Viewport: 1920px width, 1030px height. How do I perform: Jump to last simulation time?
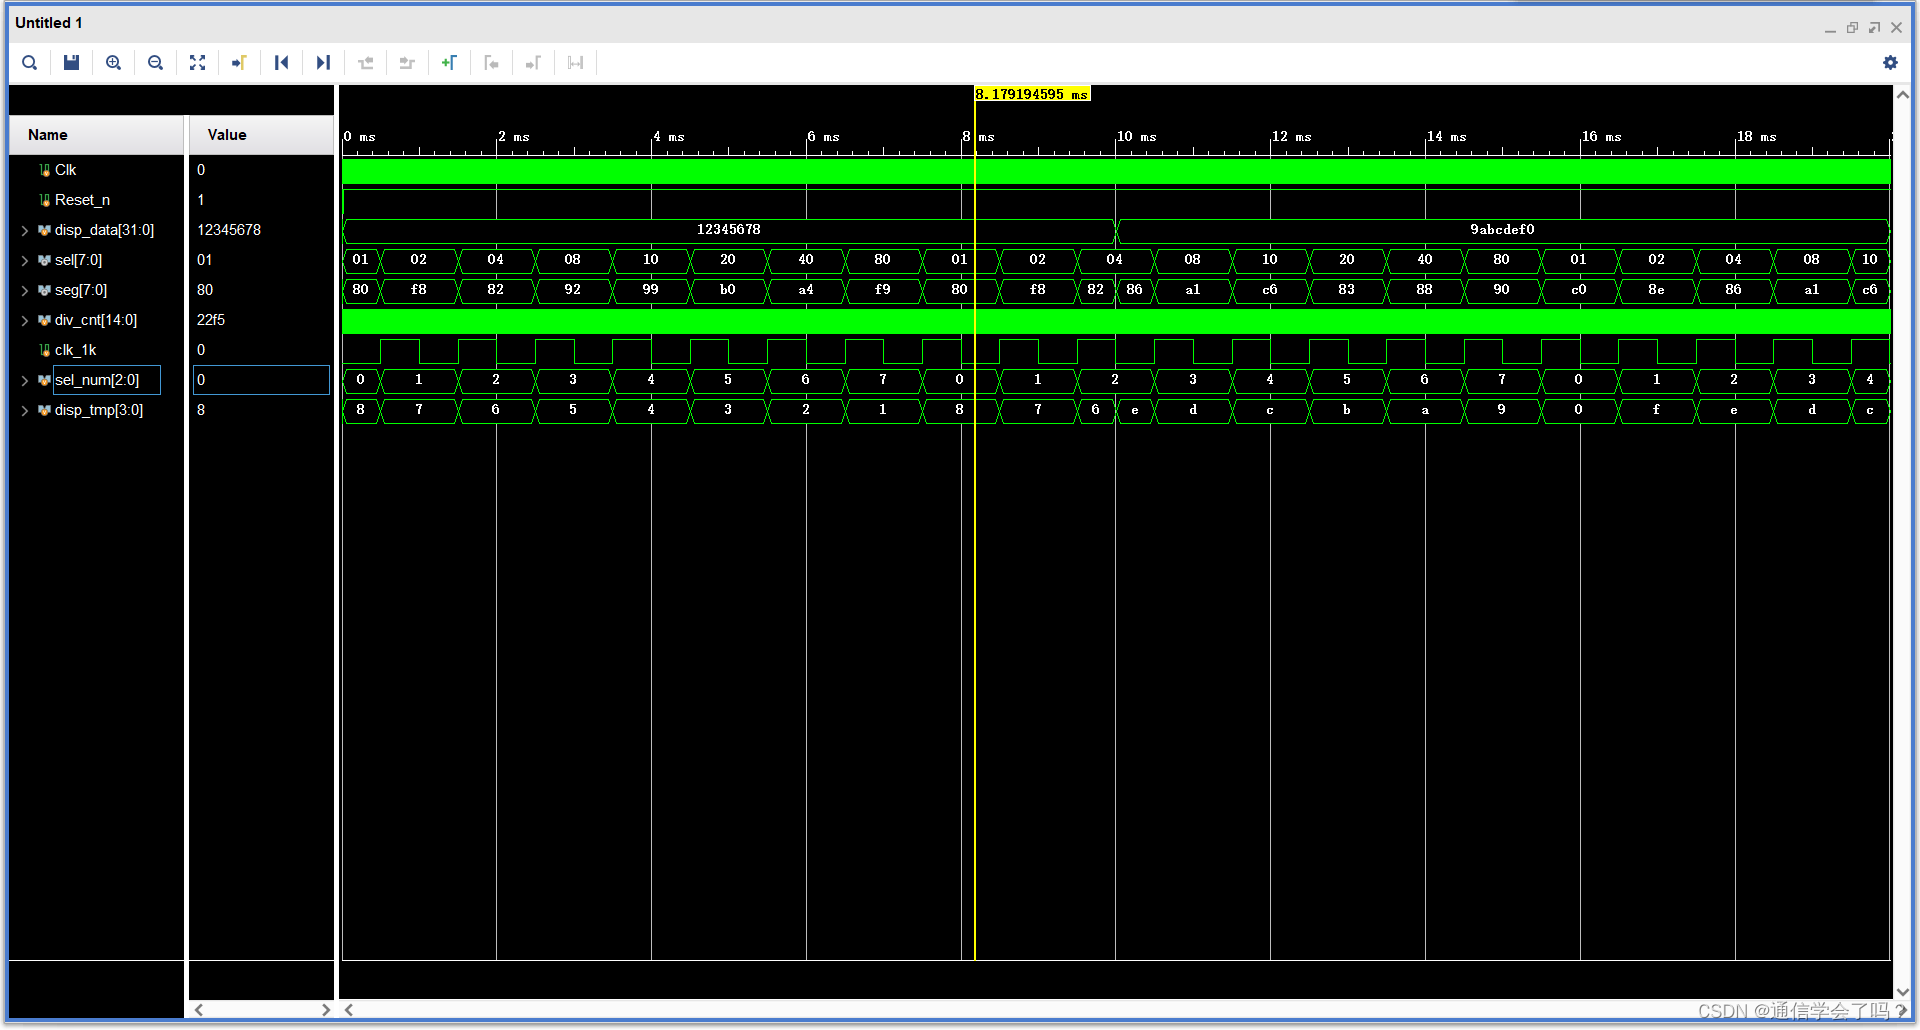click(x=323, y=63)
